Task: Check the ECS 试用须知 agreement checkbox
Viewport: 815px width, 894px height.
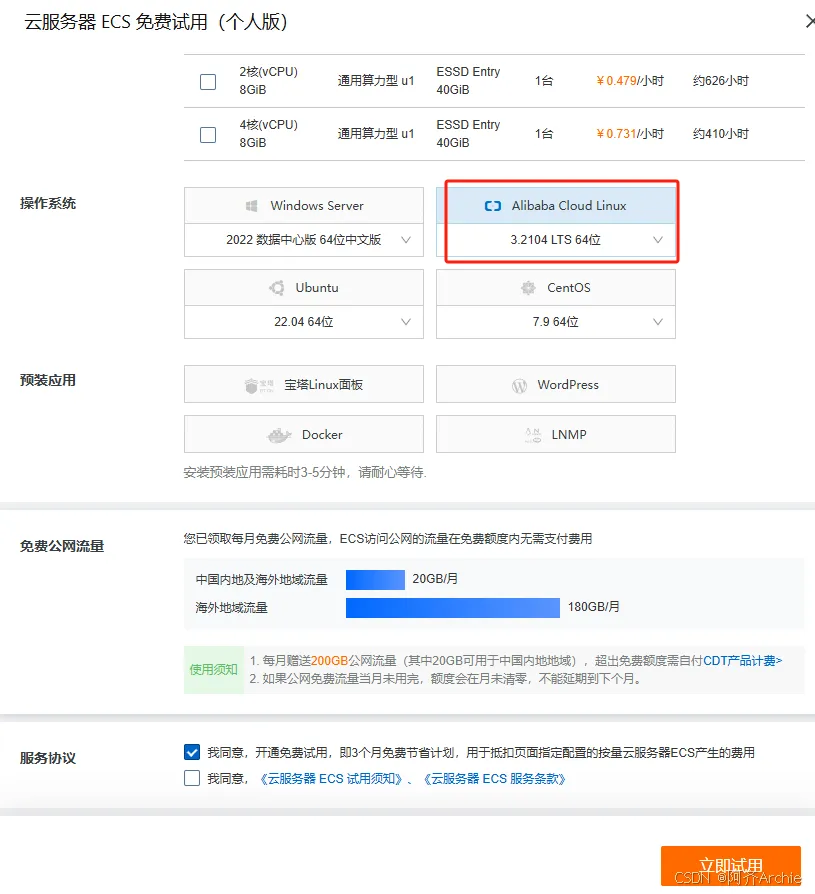Action: [192, 778]
